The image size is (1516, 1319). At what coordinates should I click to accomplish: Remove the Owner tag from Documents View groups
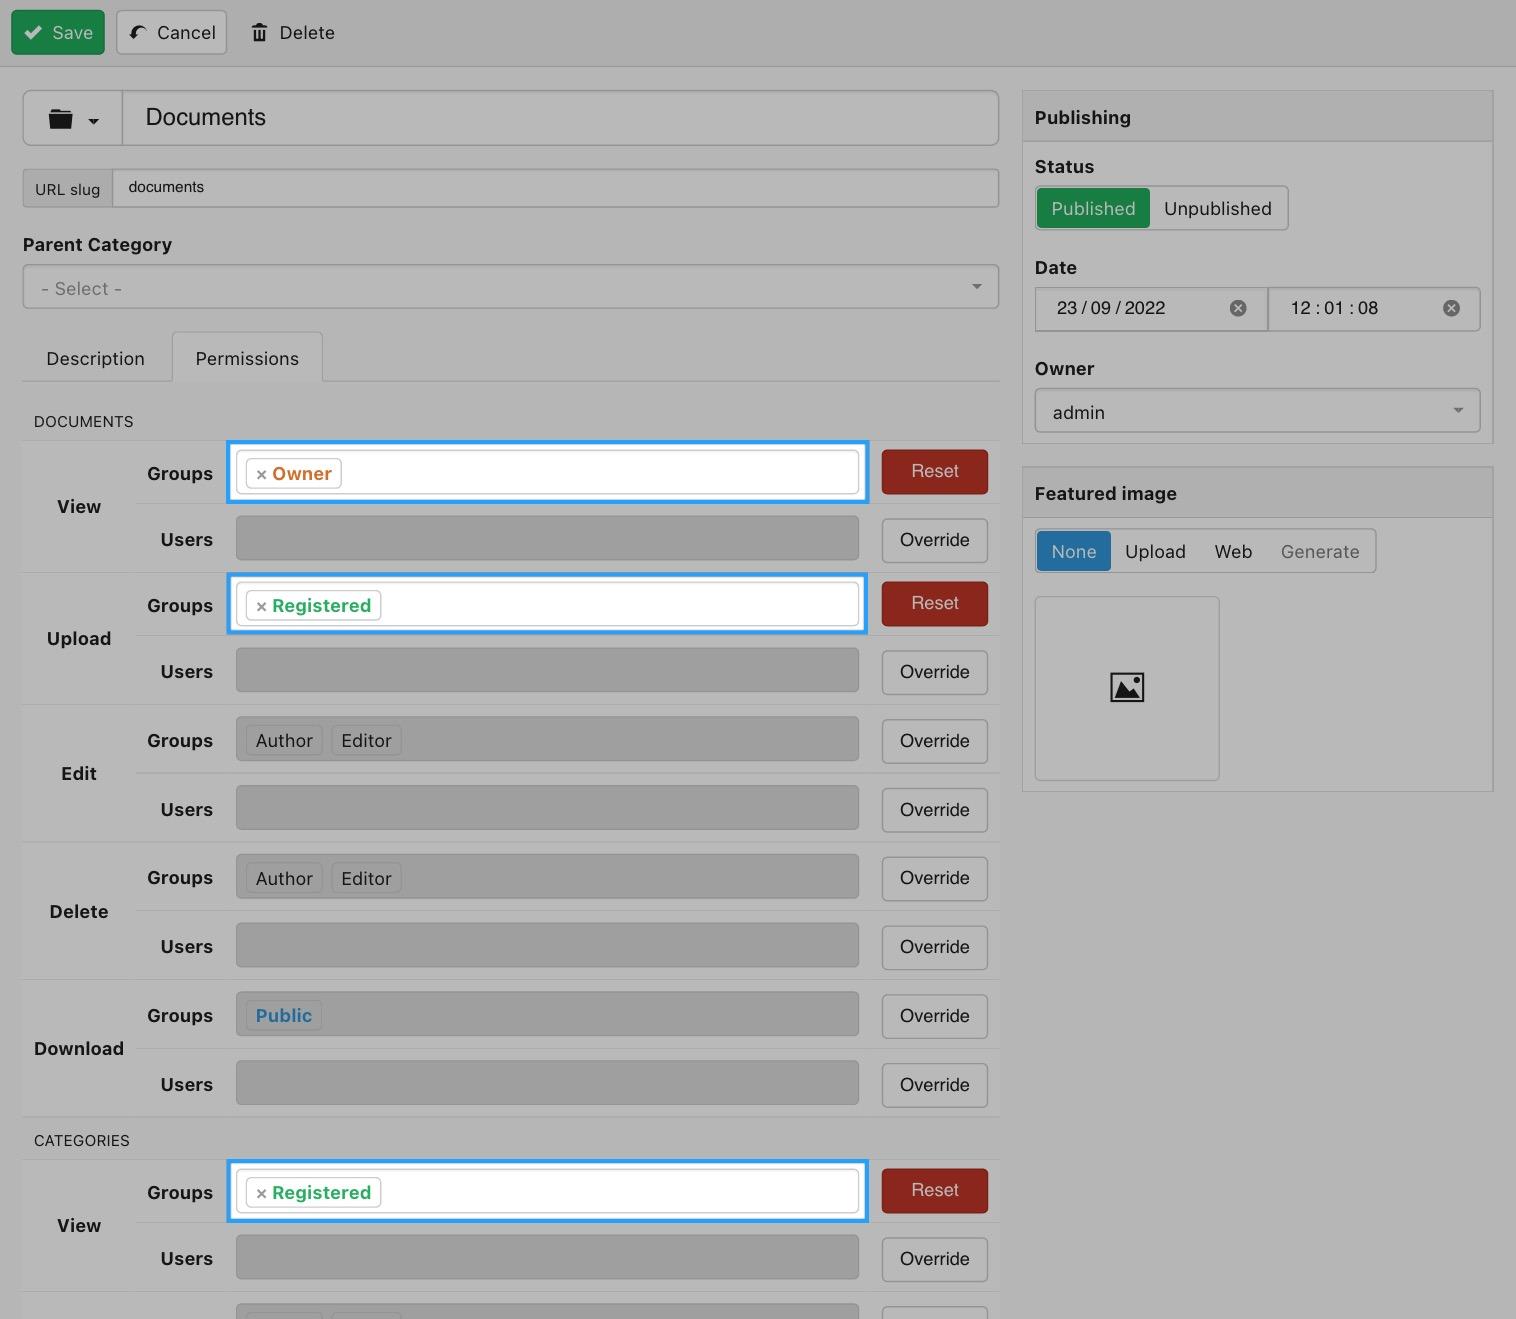pyautogui.click(x=261, y=475)
